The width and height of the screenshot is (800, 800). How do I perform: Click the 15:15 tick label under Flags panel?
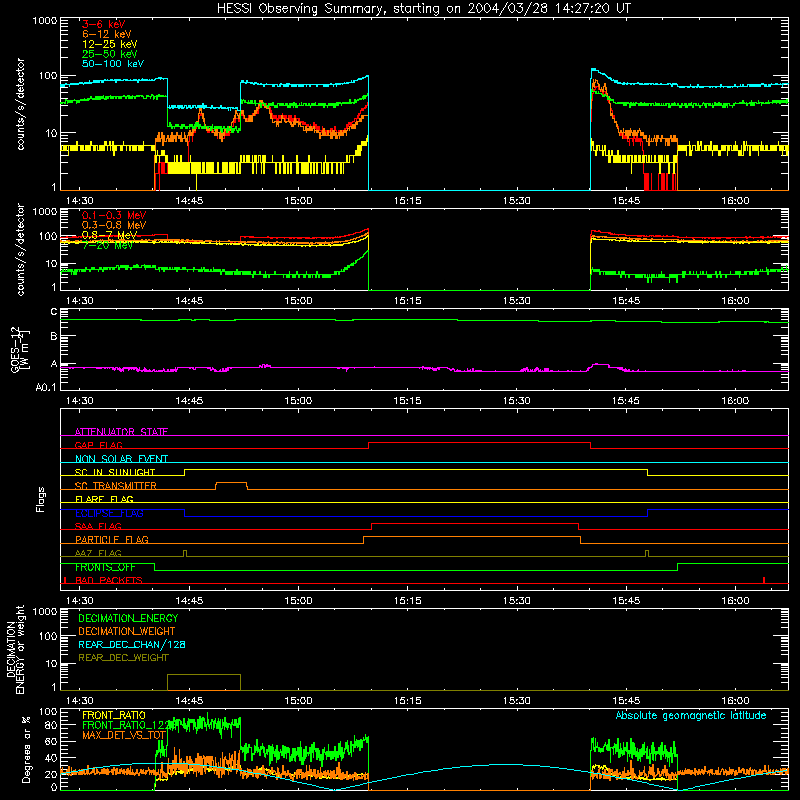(x=408, y=601)
